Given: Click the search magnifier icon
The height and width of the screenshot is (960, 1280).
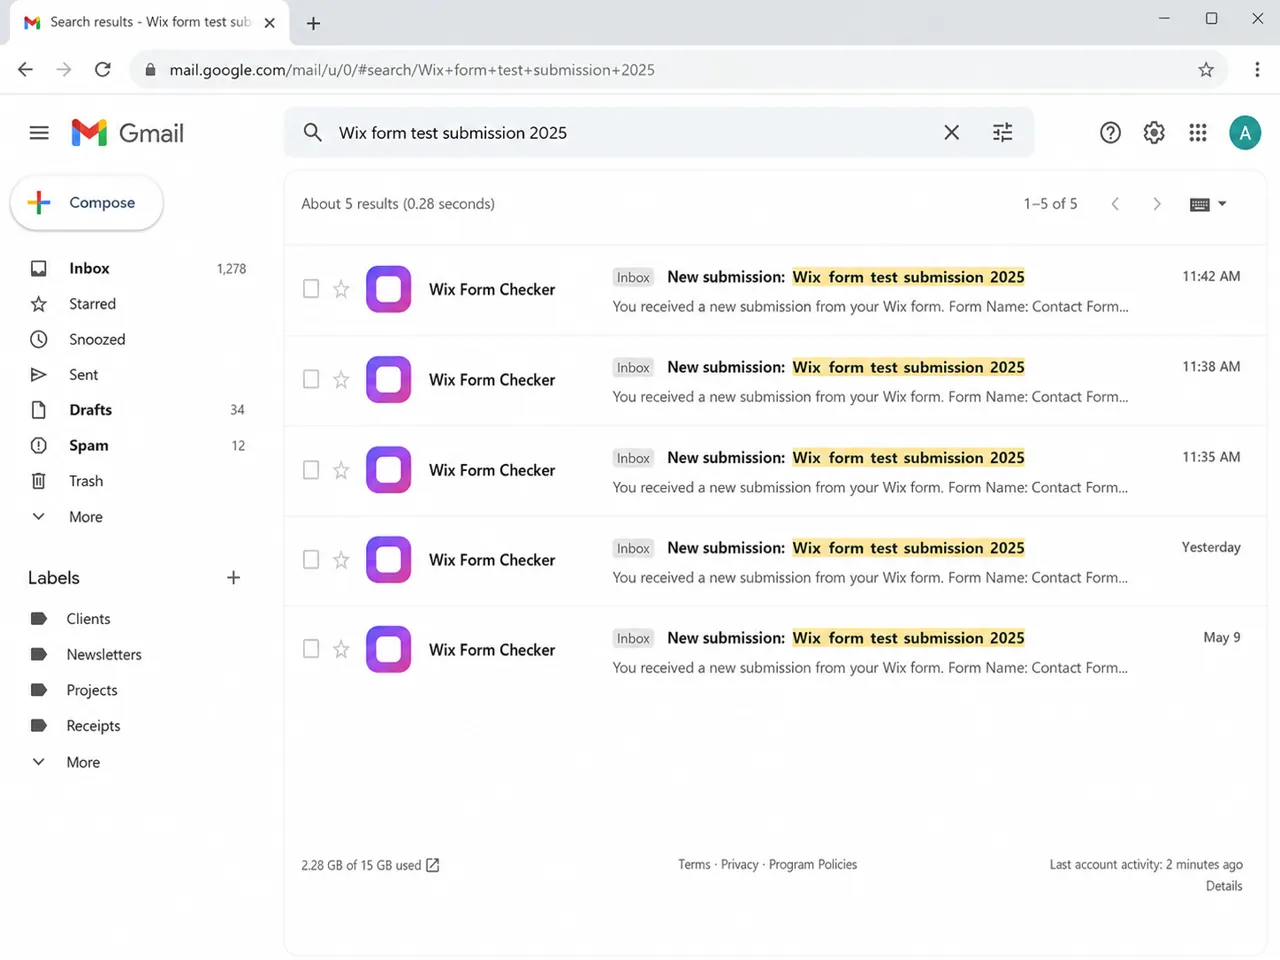Looking at the screenshot, I should (313, 132).
